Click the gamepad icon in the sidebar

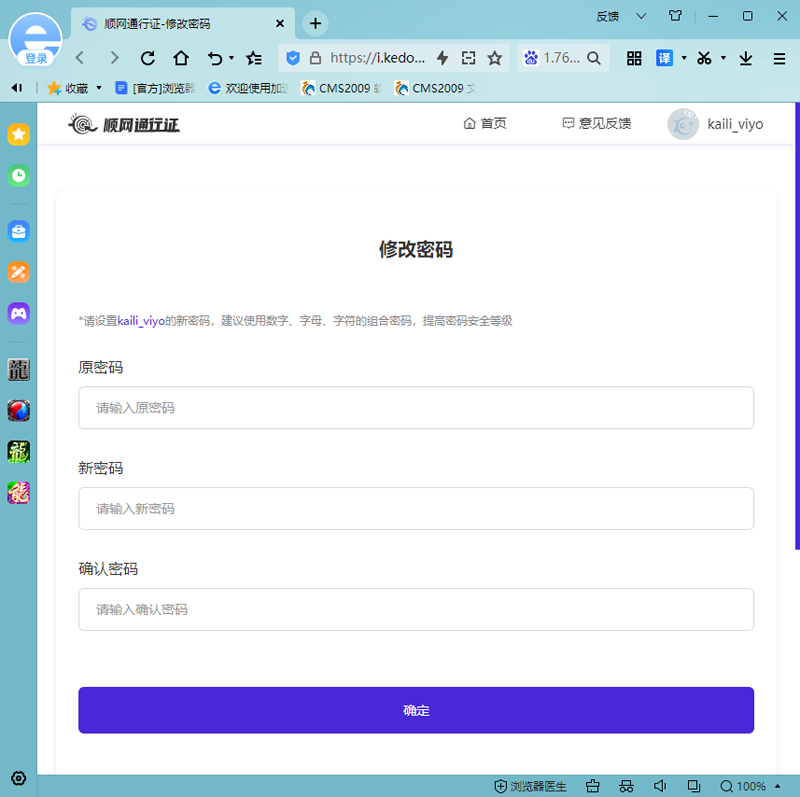click(18, 313)
